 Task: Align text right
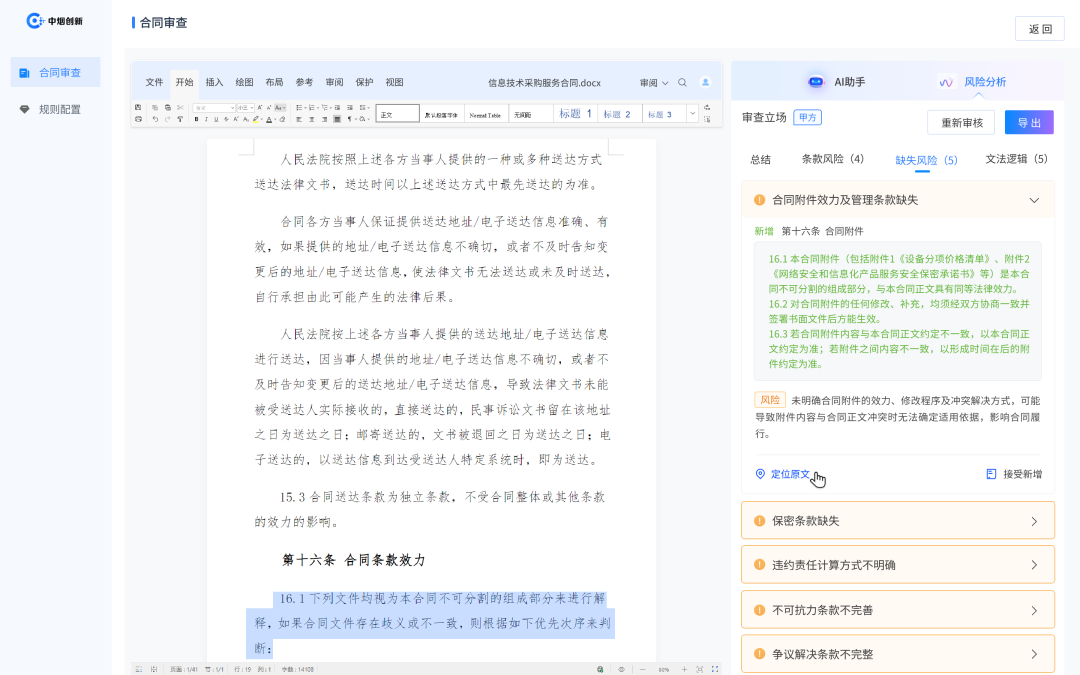point(324,119)
